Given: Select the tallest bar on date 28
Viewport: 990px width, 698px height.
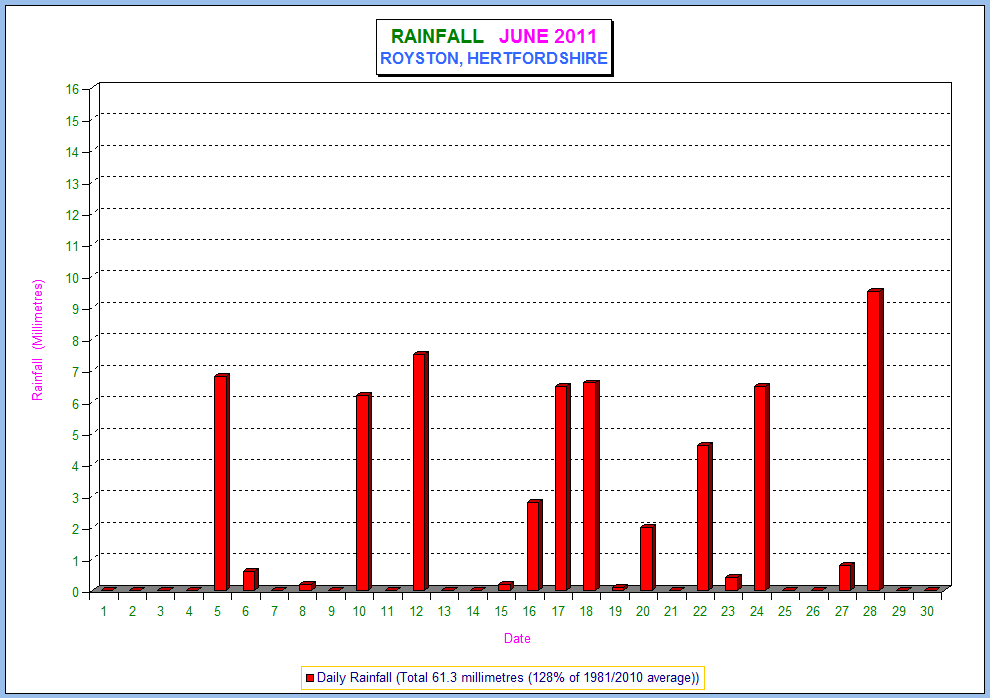Looking at the screenshot, I should click(874, 440).
